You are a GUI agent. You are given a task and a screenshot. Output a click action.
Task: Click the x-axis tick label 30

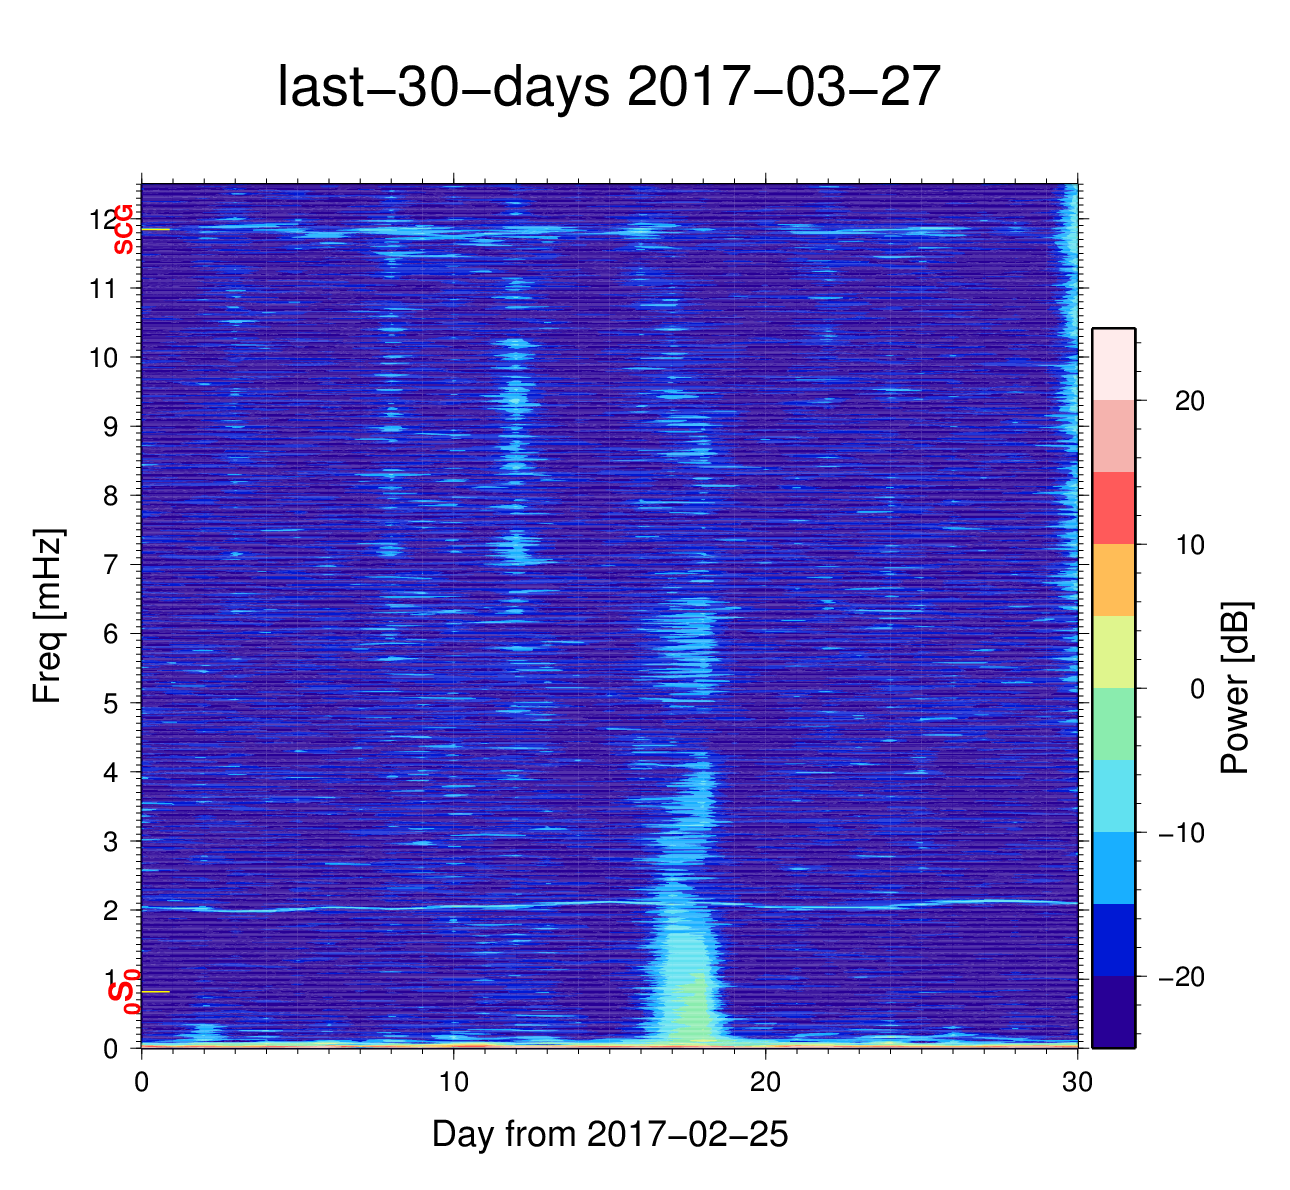(1077, 1083)
